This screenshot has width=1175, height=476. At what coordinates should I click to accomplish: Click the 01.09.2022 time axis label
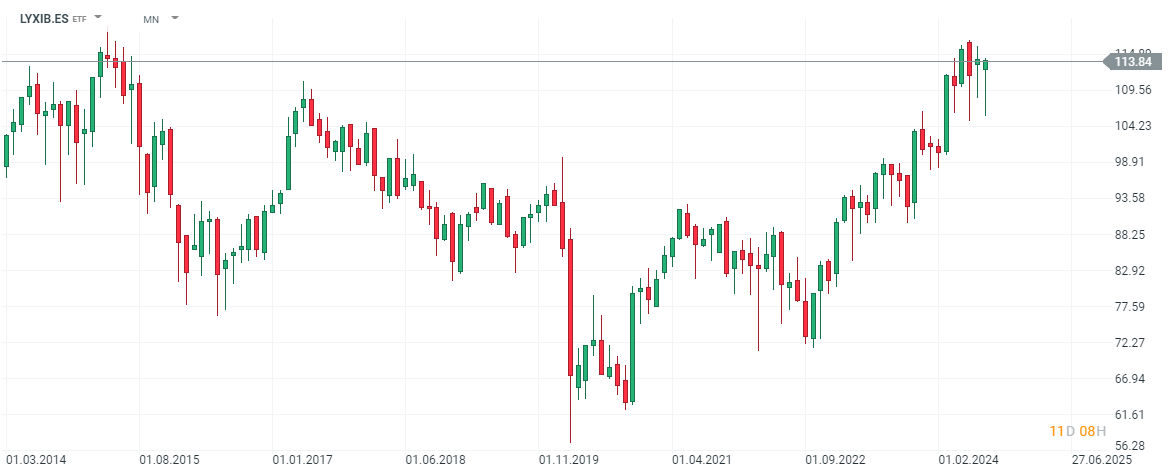tap(834, 460)
